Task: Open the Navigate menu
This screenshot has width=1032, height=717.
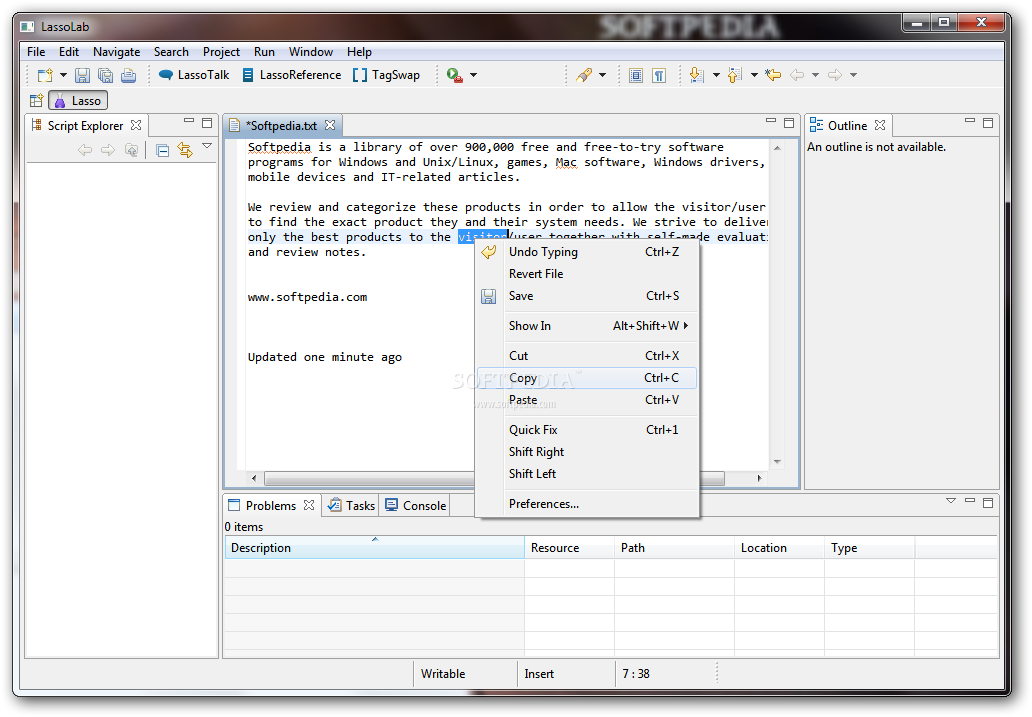Action: click(116, 52)
